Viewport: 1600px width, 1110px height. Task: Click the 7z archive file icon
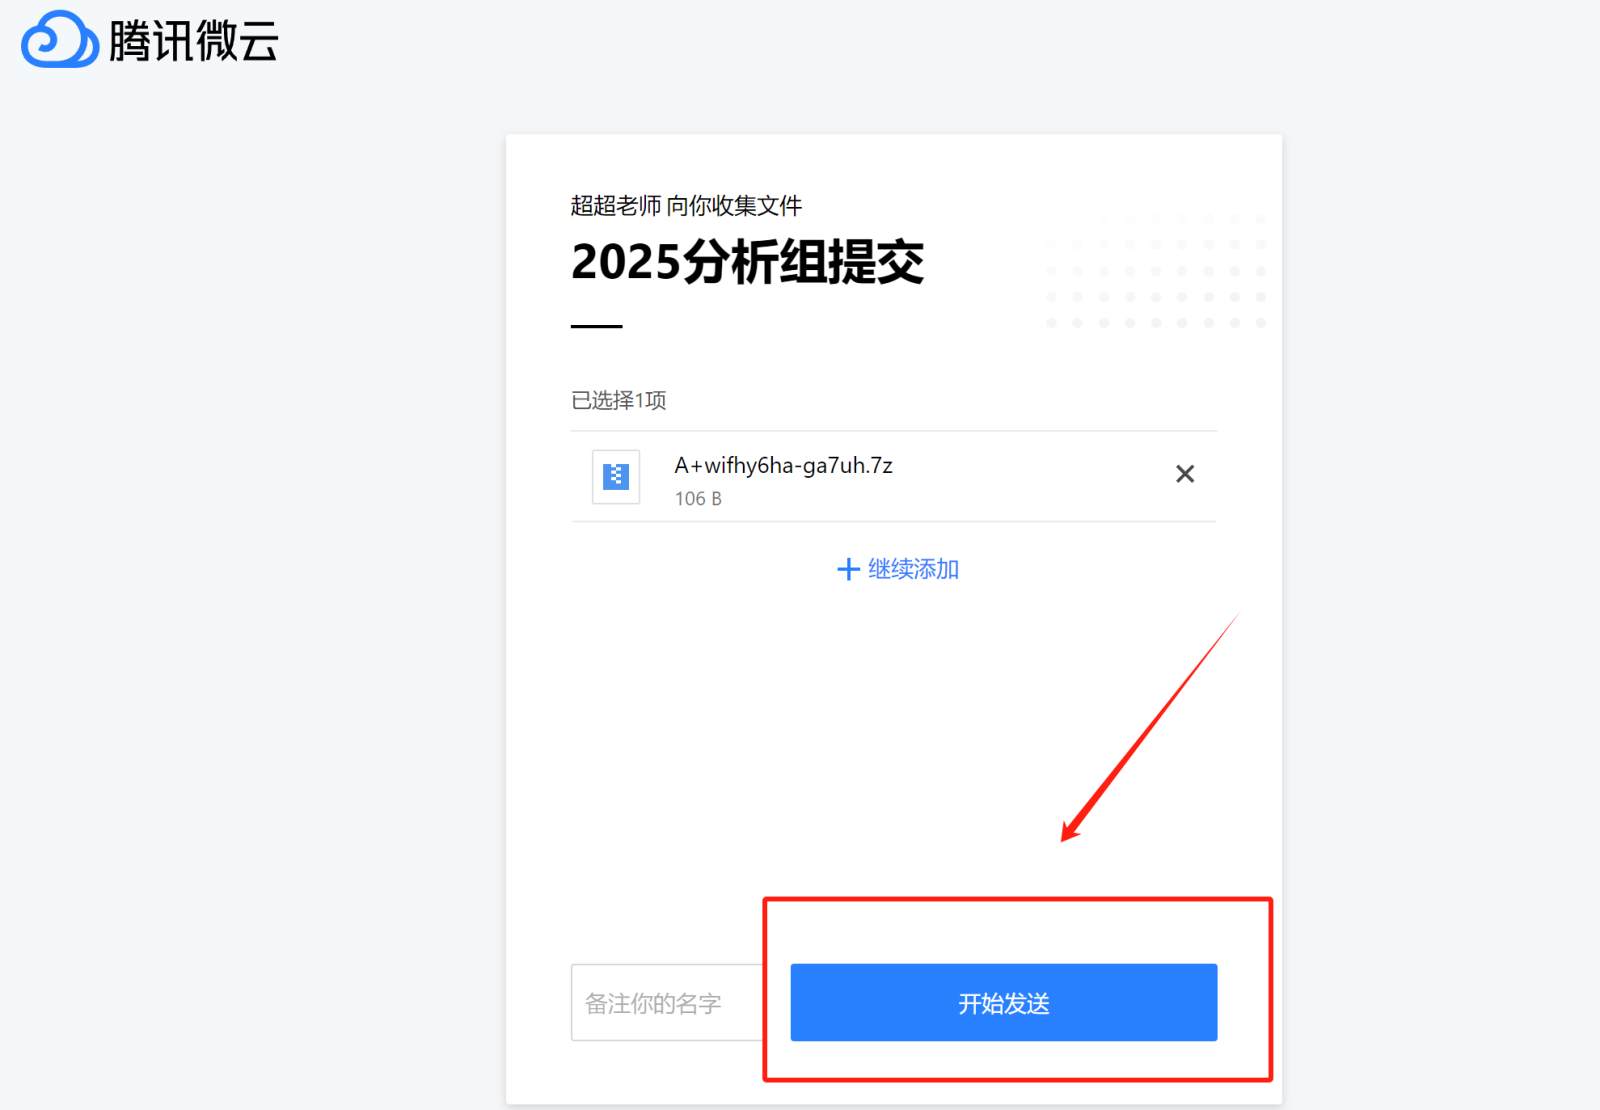(x=616, y=477)
